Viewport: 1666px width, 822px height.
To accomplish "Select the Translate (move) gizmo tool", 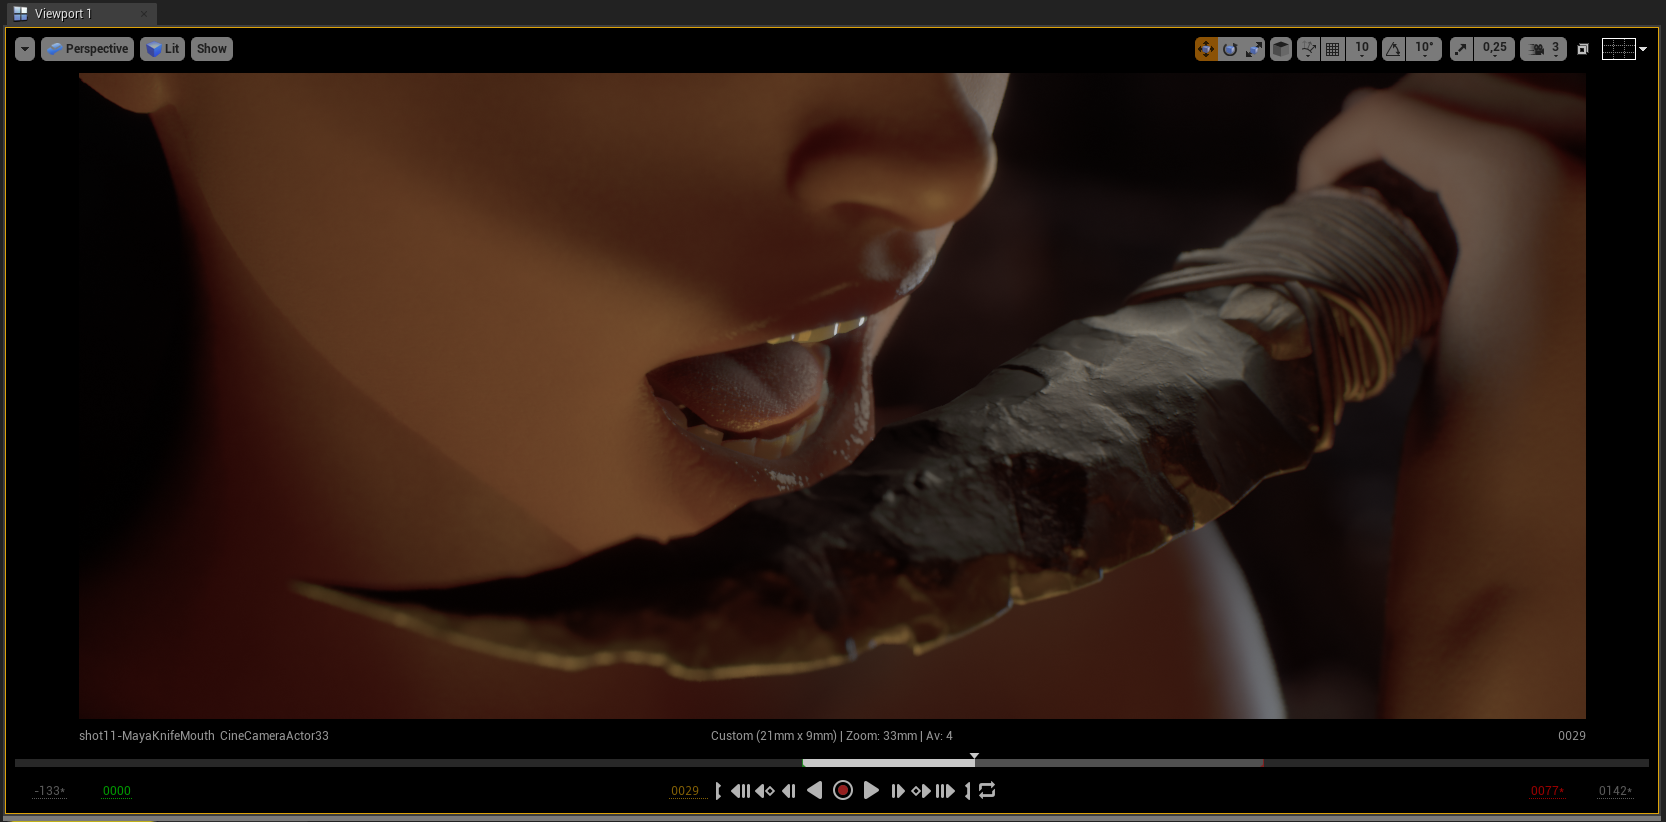I will coord(1206,49).
